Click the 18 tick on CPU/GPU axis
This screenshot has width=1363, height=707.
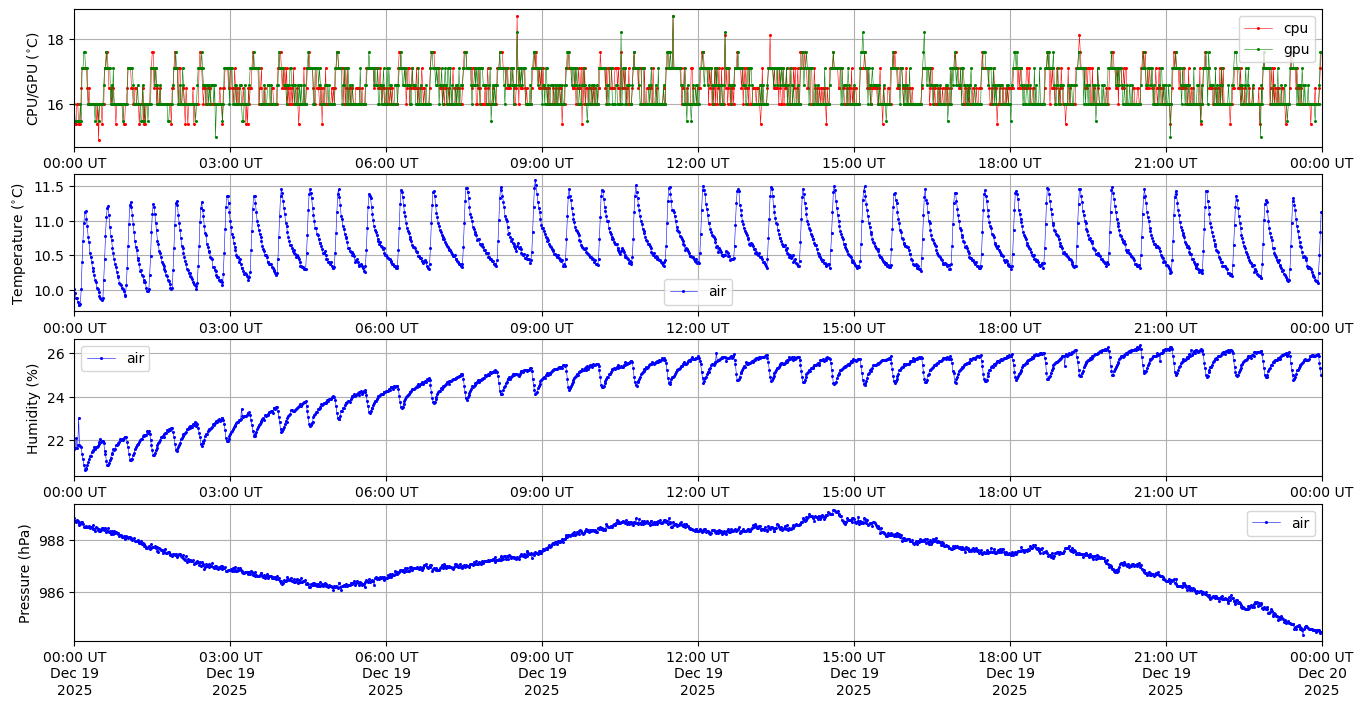click(57, 40)
